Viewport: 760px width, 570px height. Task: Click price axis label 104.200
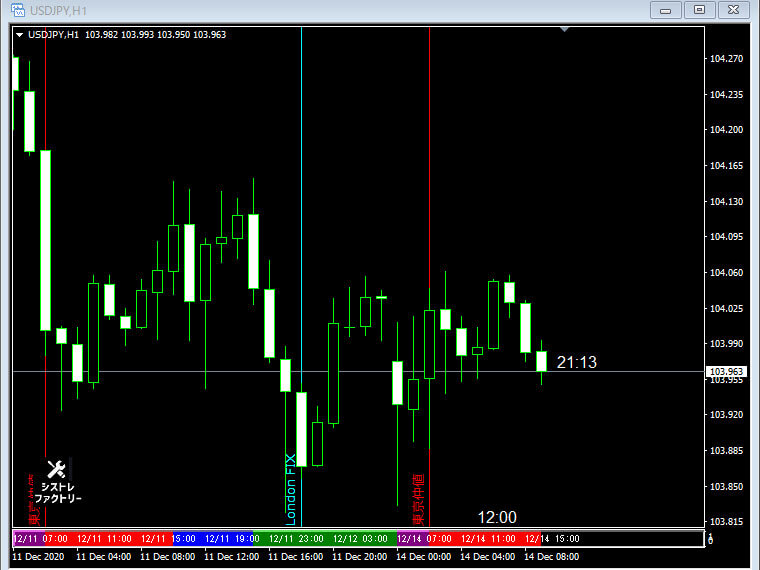[x=726, y=129]
